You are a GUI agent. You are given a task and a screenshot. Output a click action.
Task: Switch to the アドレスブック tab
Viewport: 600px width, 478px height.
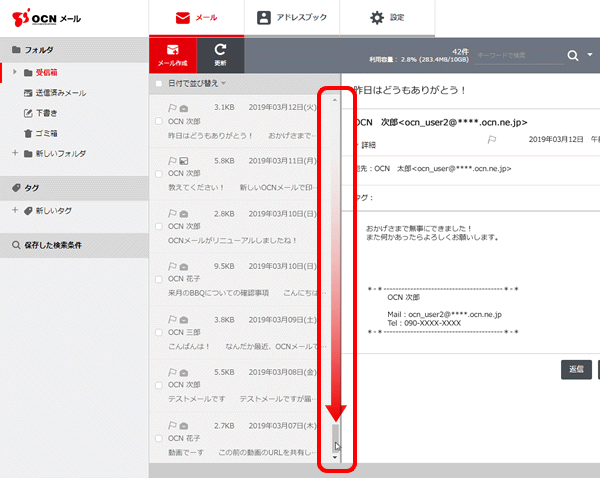pyautogui.click(x=292, y=18)
